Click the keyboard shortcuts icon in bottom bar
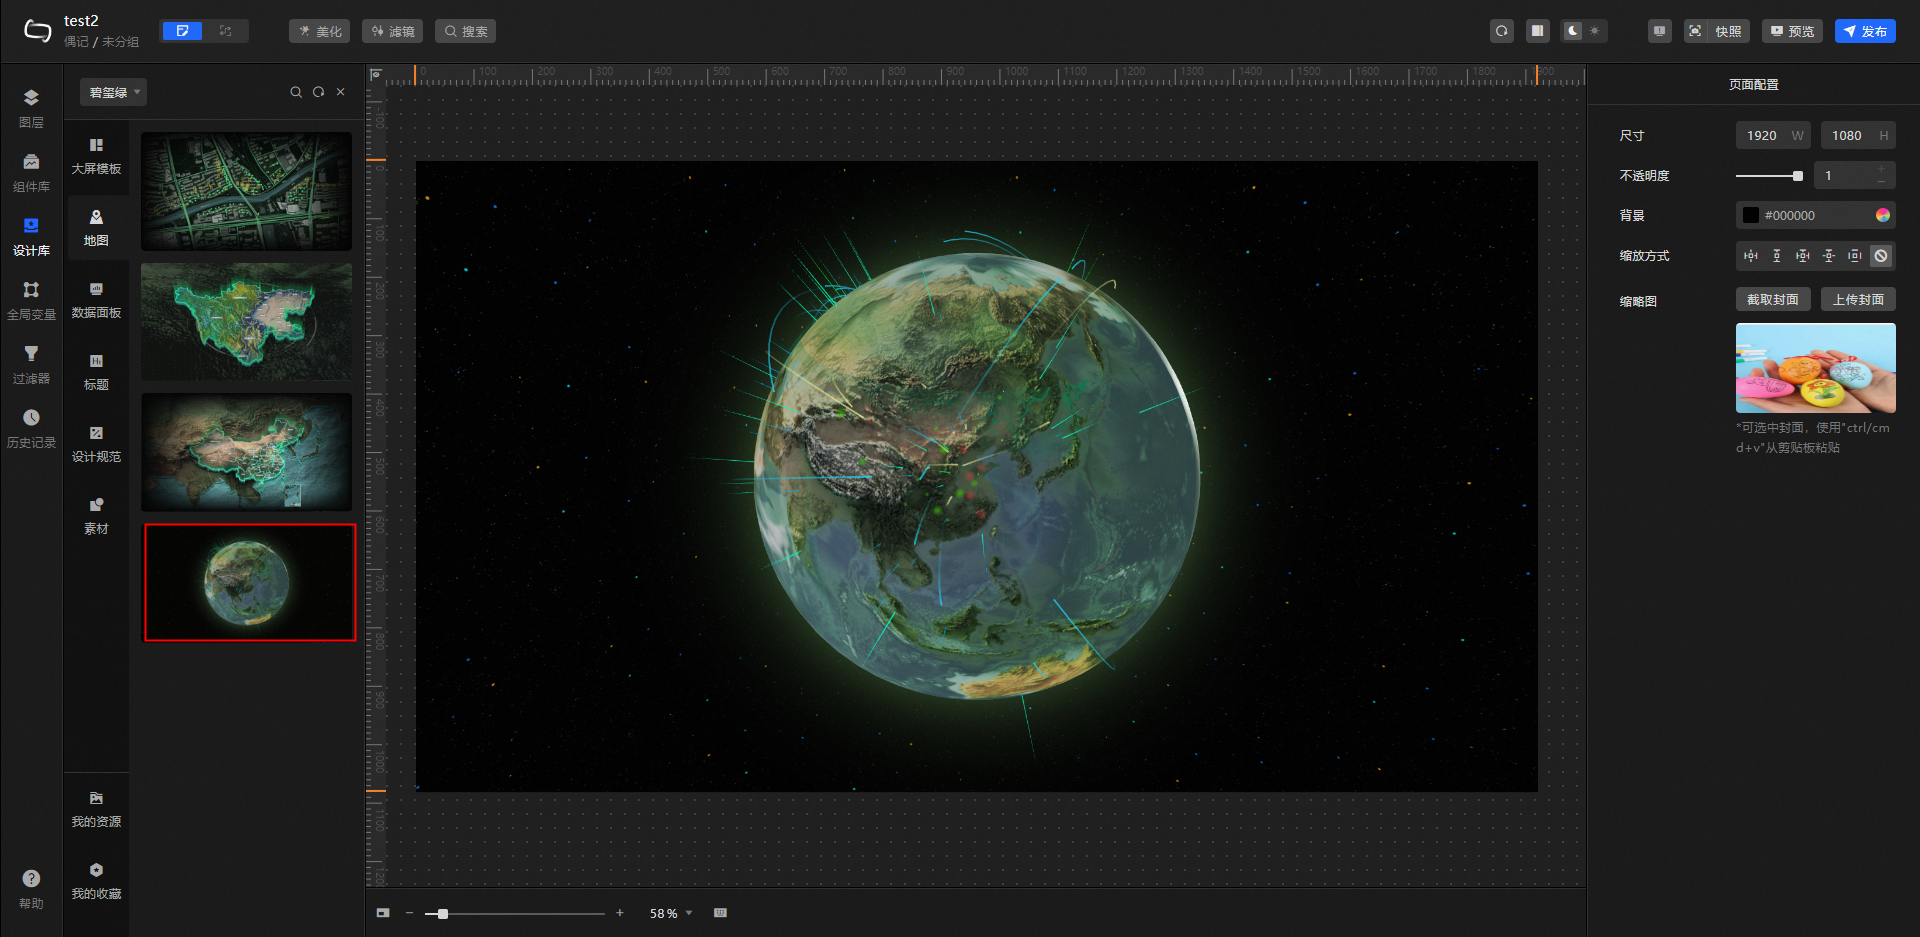 pyautogui.click(x=720, y=913)
